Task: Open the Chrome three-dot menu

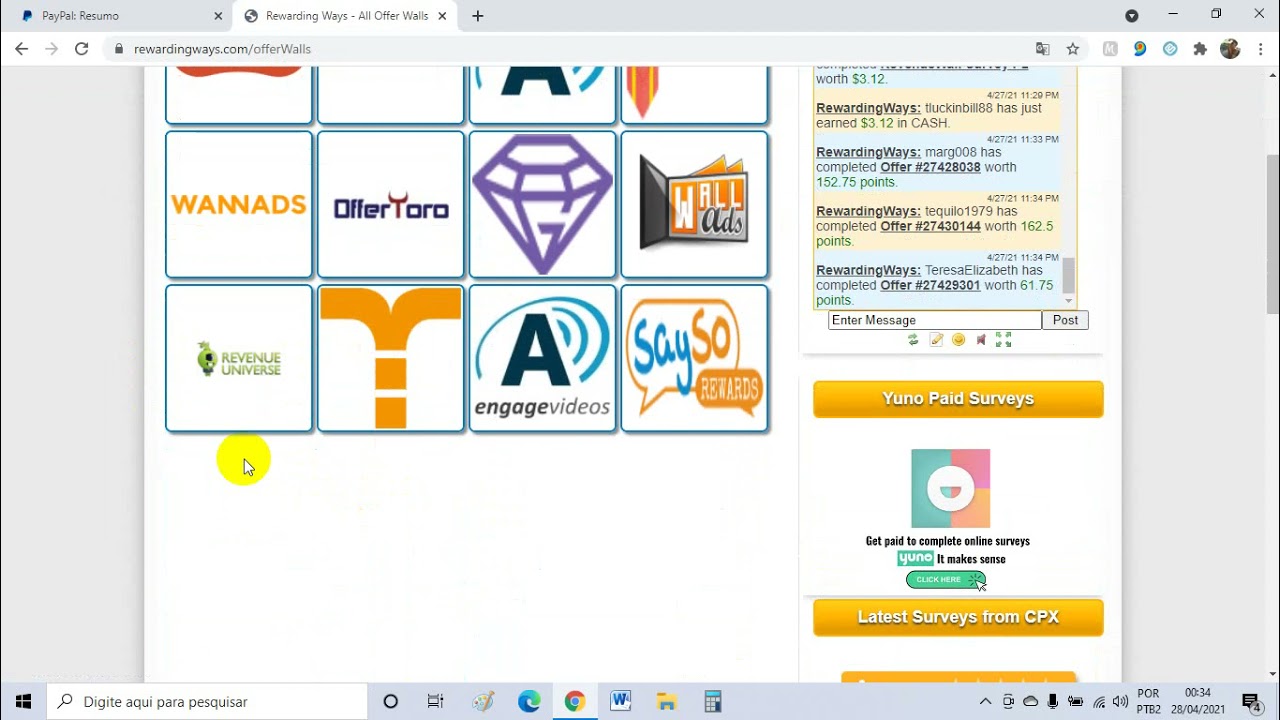Action: (1259, 49)
